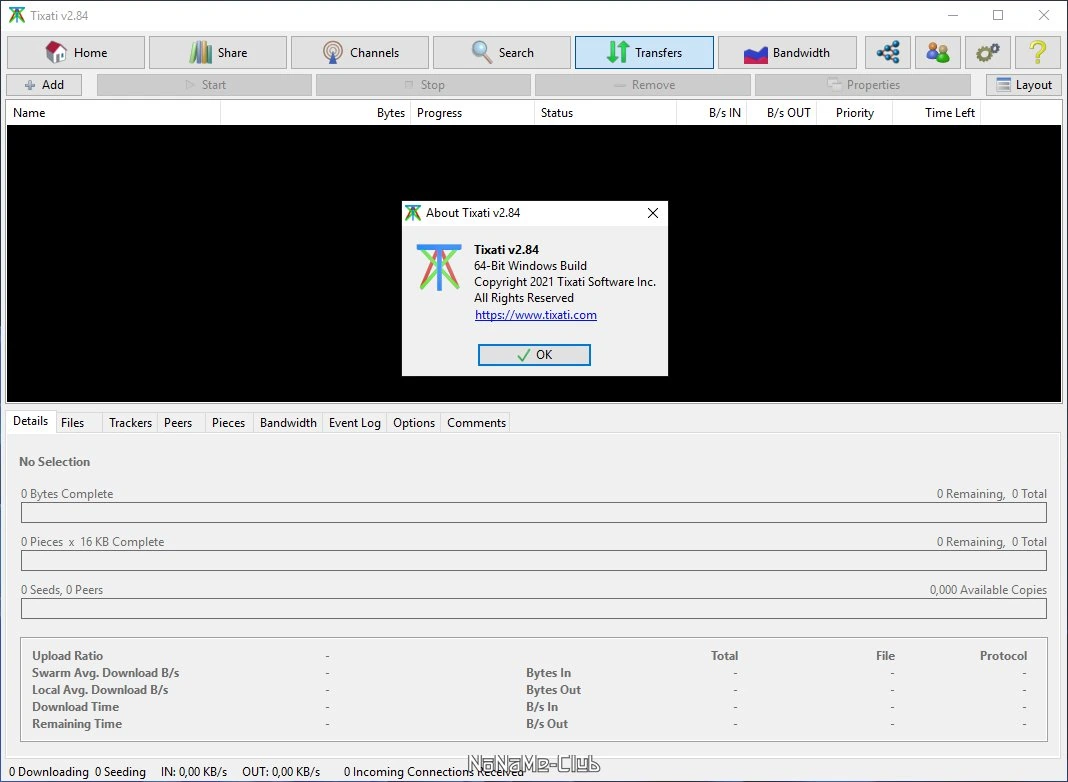
Task: Open the Search section
Action: point(502,52)
